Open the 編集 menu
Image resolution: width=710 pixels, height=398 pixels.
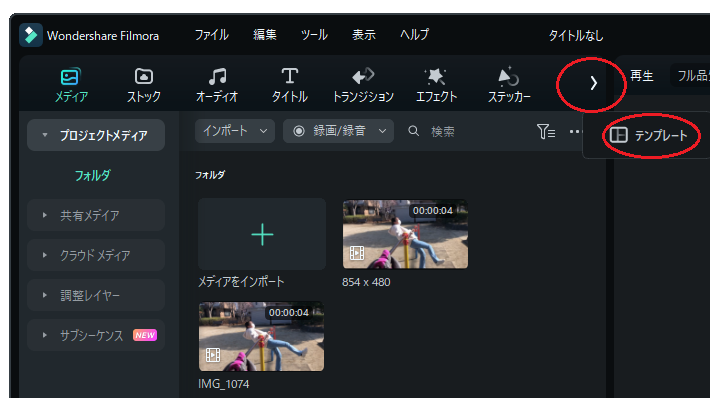(264, 35)
